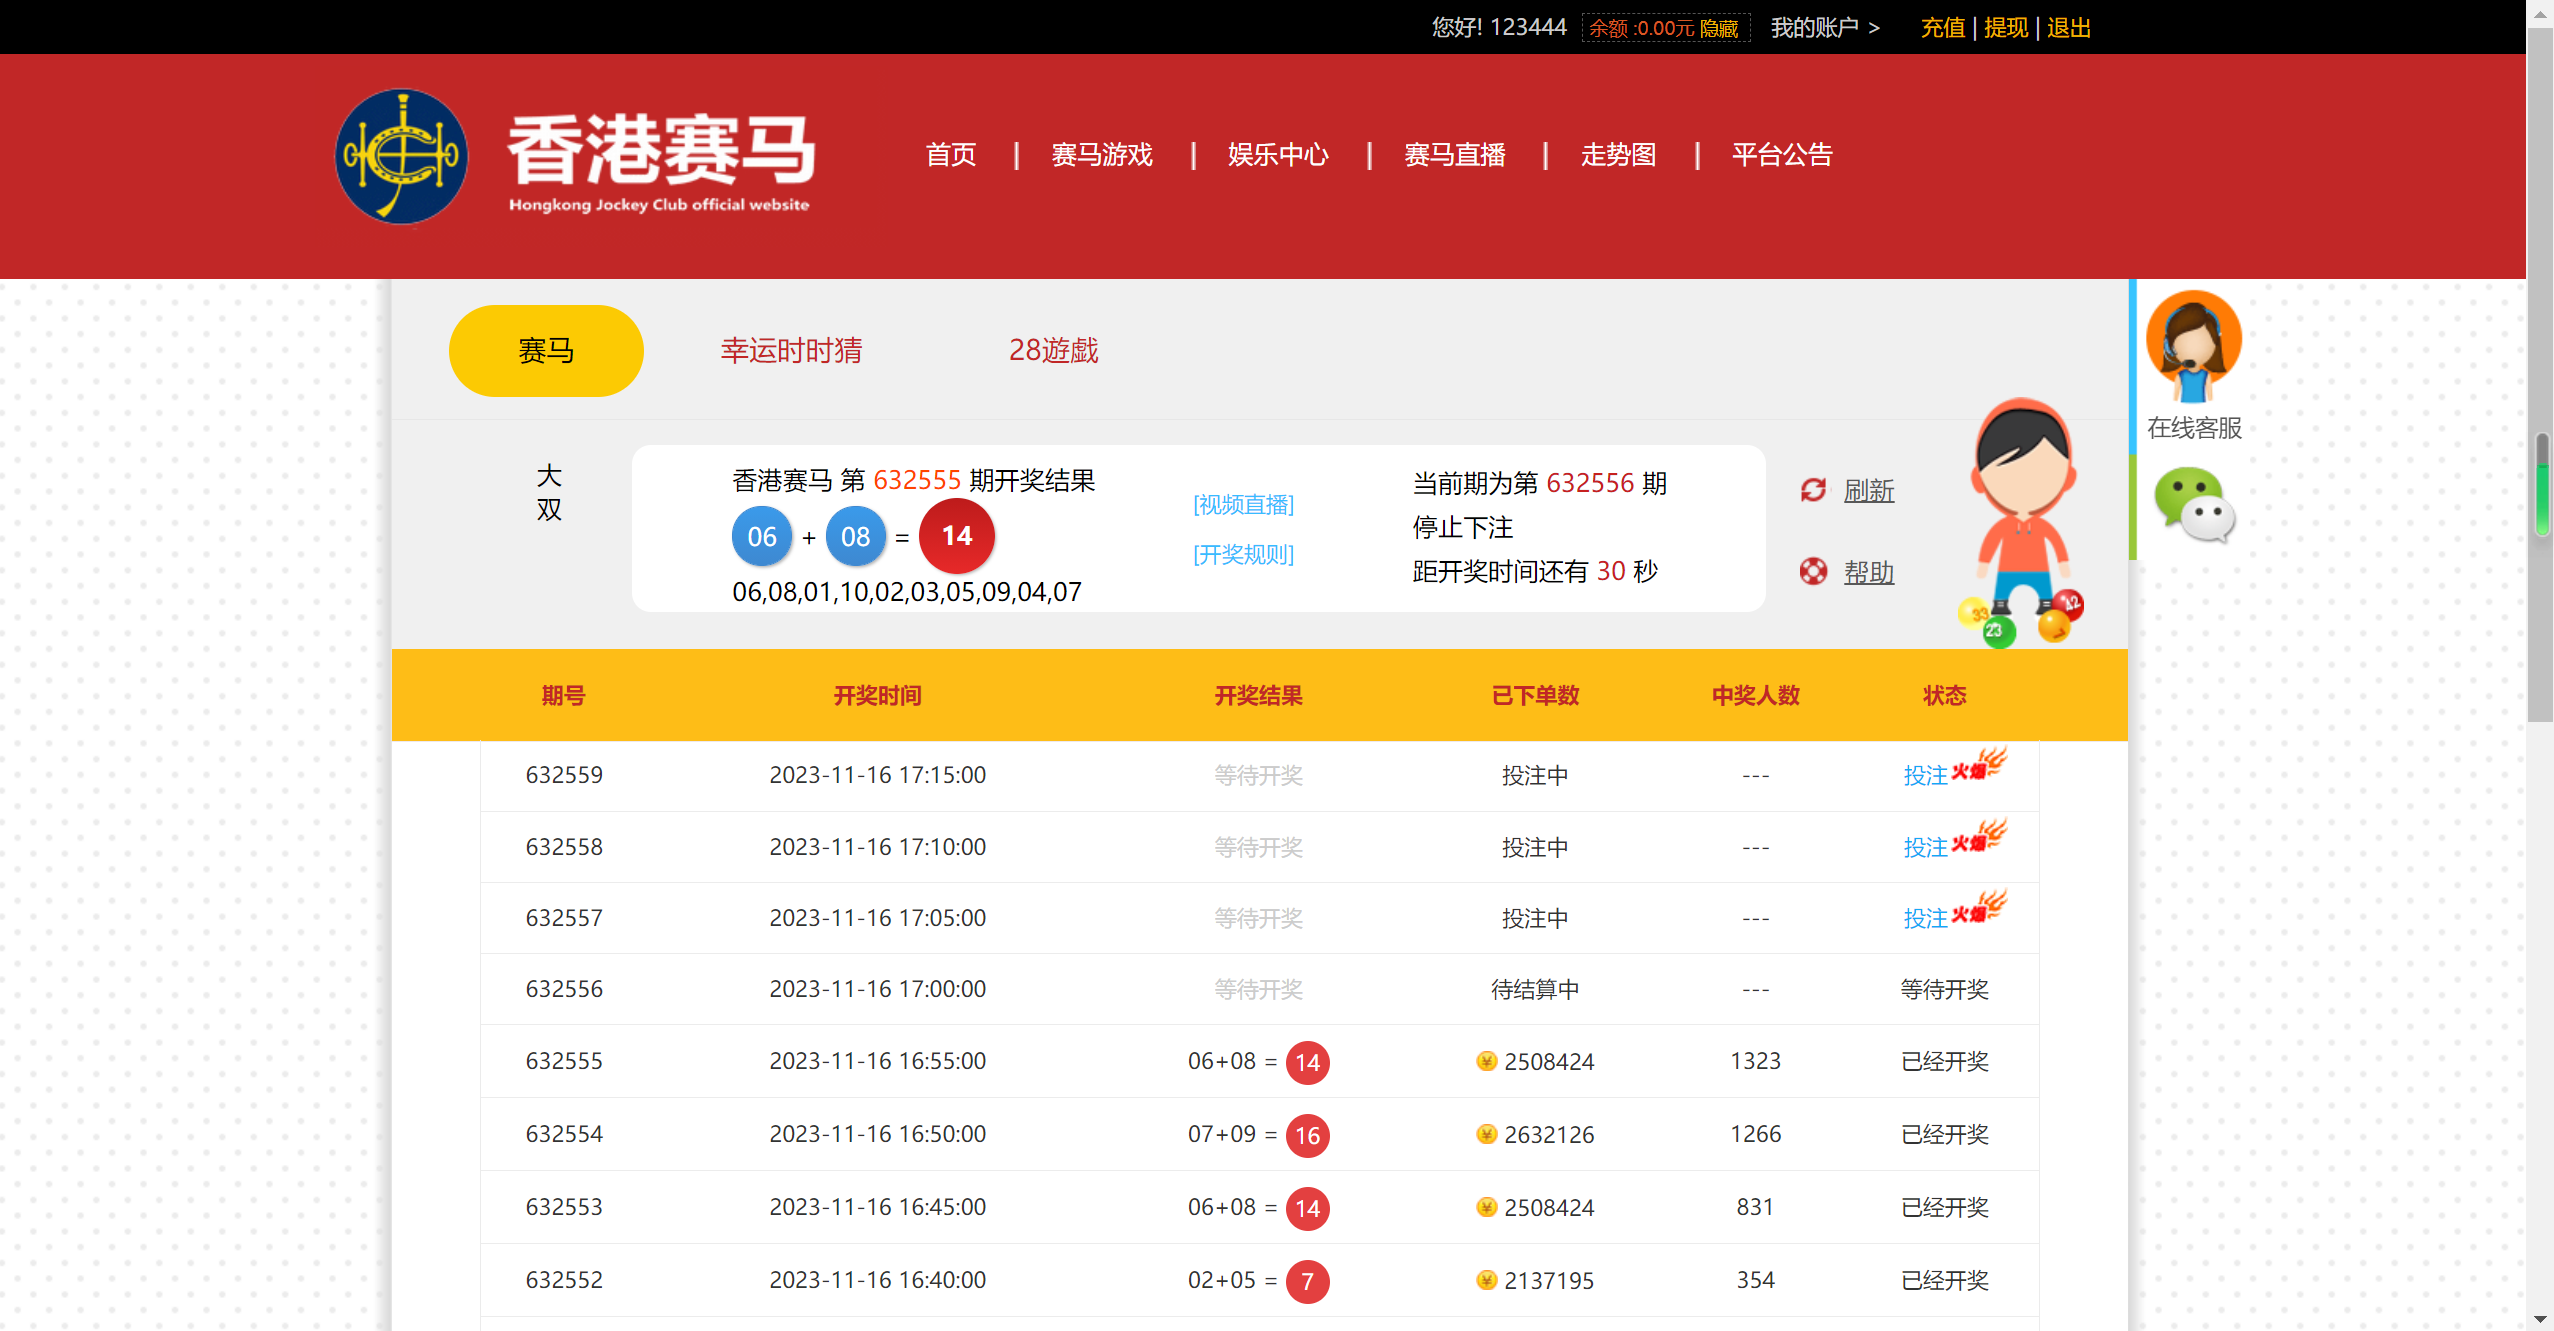The width and height of the screenshot is (2554, 1331).
Task: Click the red 14 result ball
Action: coord(956,537)
